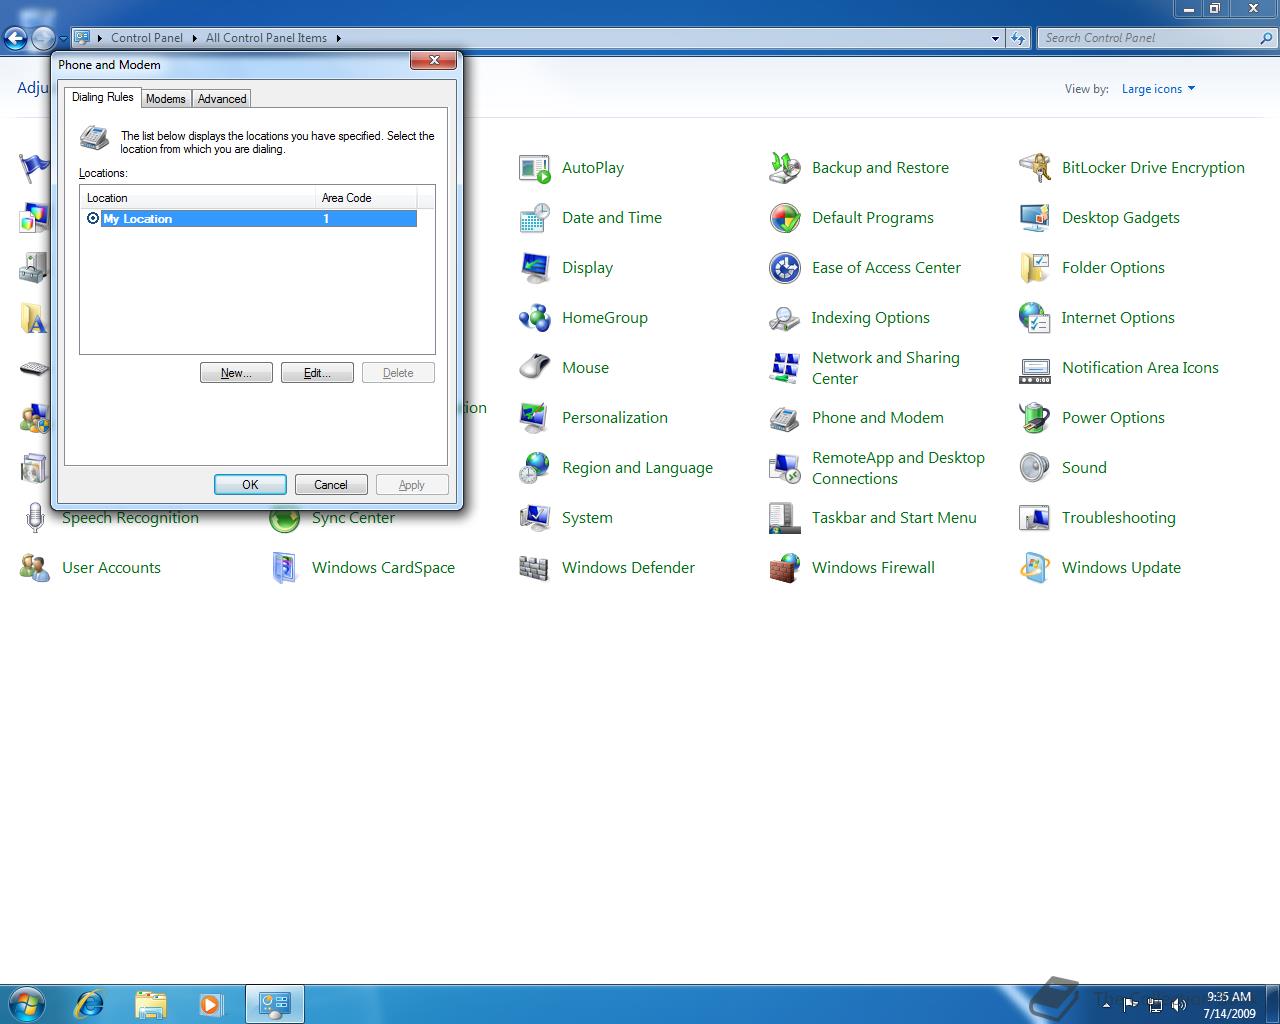This screenshot has width=1280, height=1024.
Task: Open Backup and Restore icon
Action: pyautogui.click(x=784, y=168)
